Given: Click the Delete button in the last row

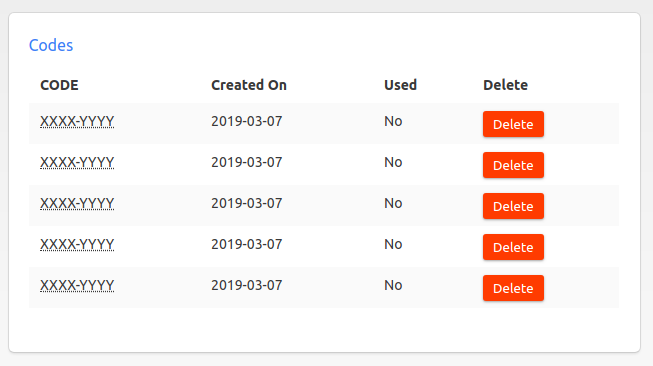Looking at the screenshot, I should click(513, 288).
